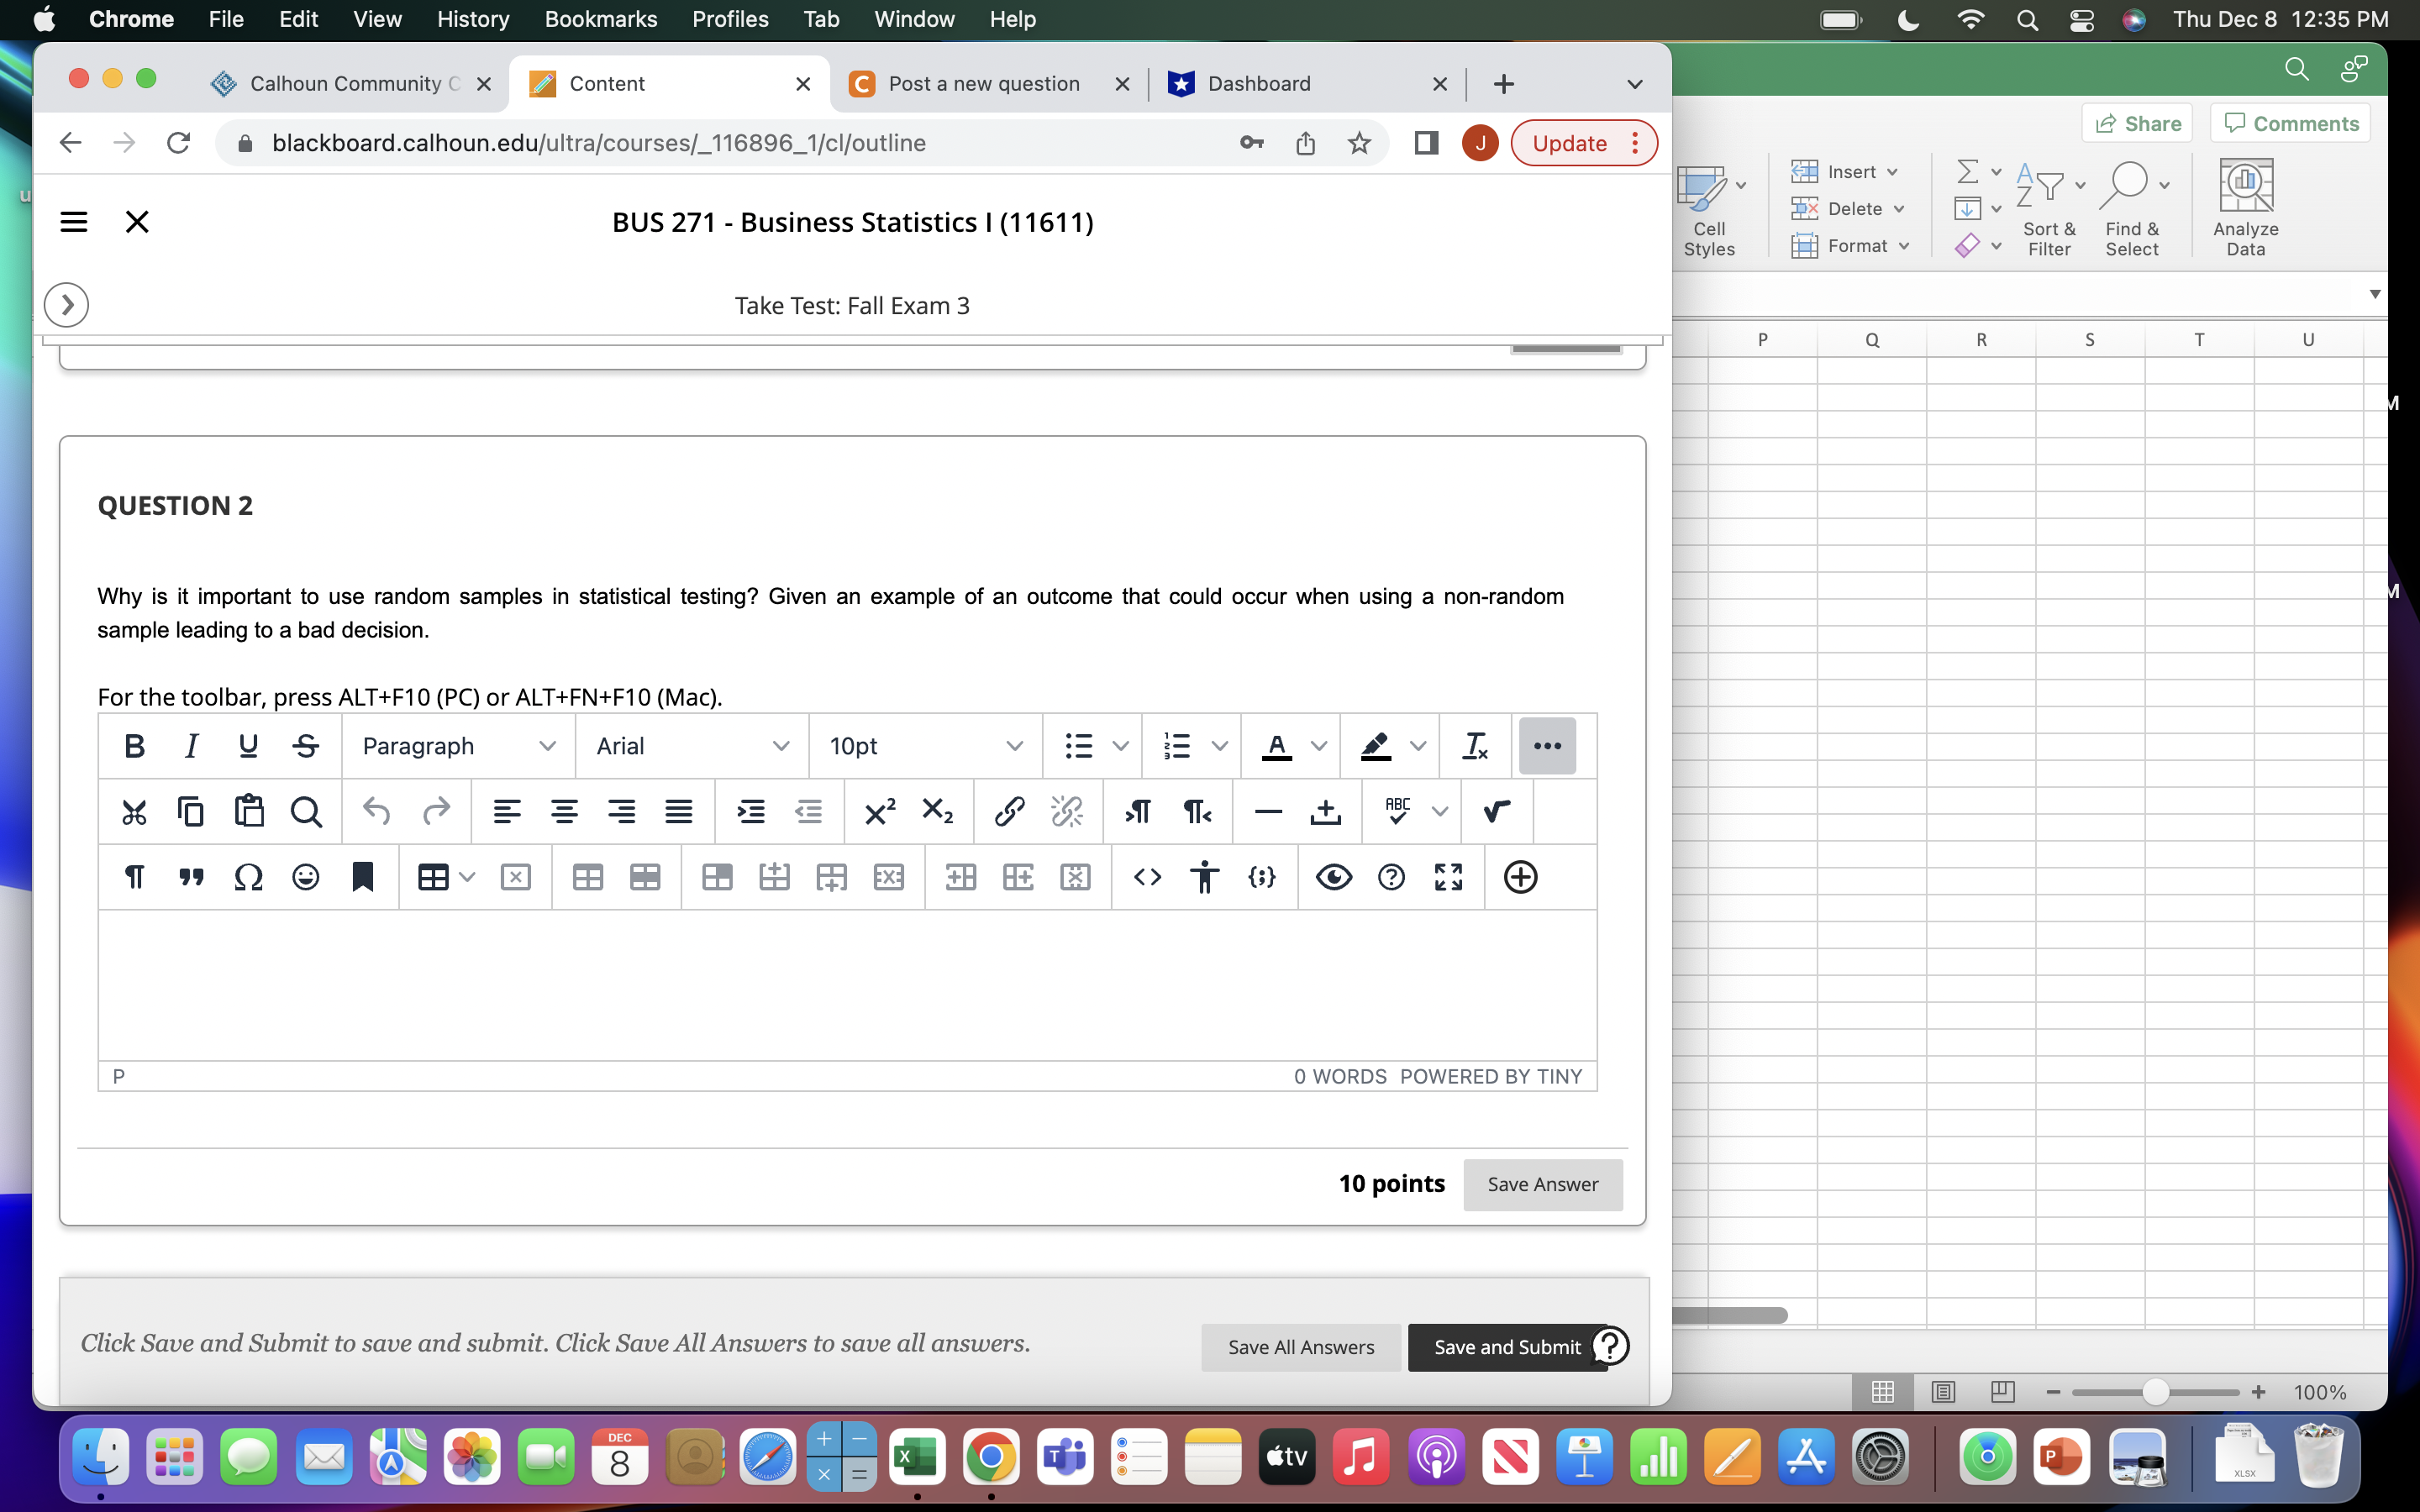Click the browser address bar
This screenshot has height=1512, width=2420.
700,142
